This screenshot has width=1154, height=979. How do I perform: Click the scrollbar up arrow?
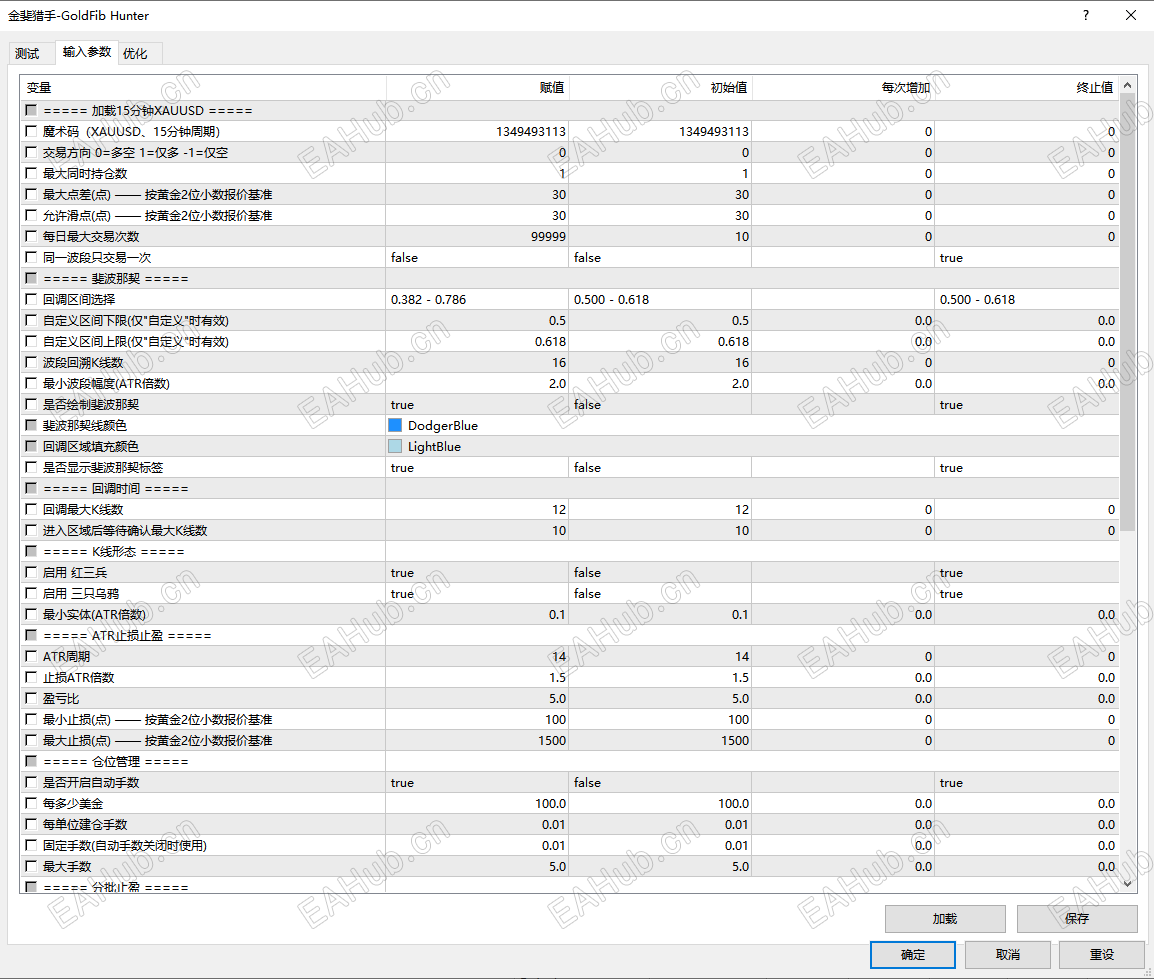pos(1127,86)
